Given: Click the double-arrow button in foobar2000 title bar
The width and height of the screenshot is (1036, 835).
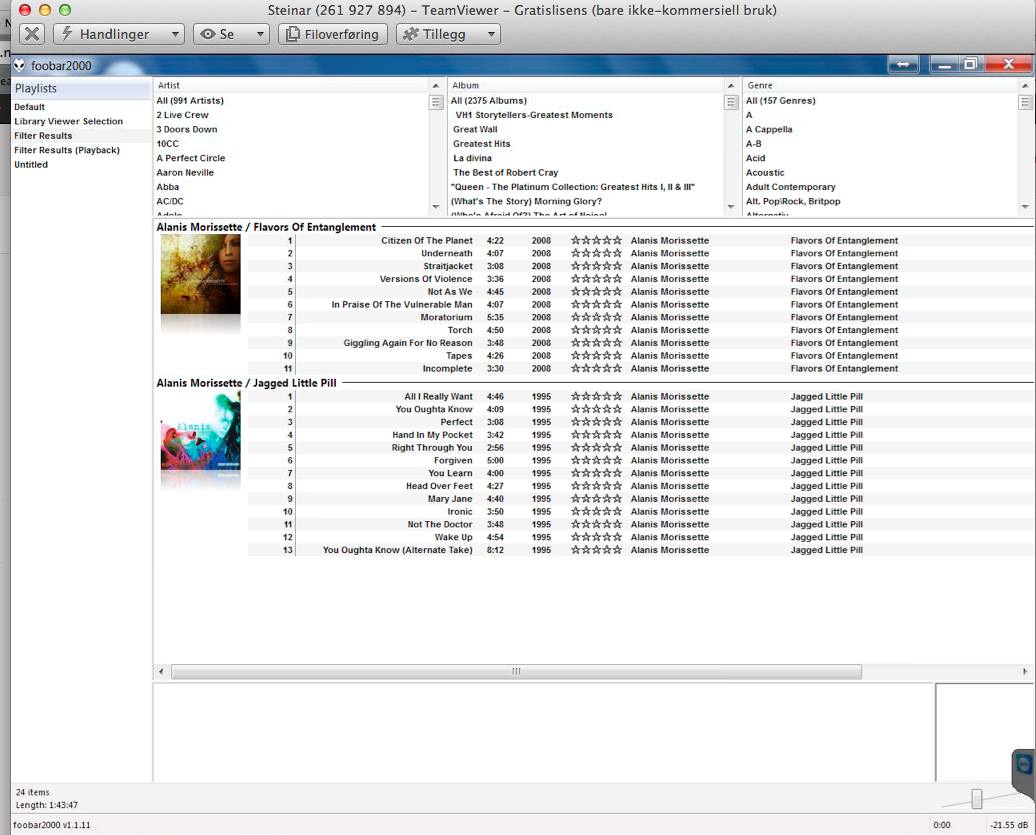Looking at the screenshot, I should tap(903, 64).
